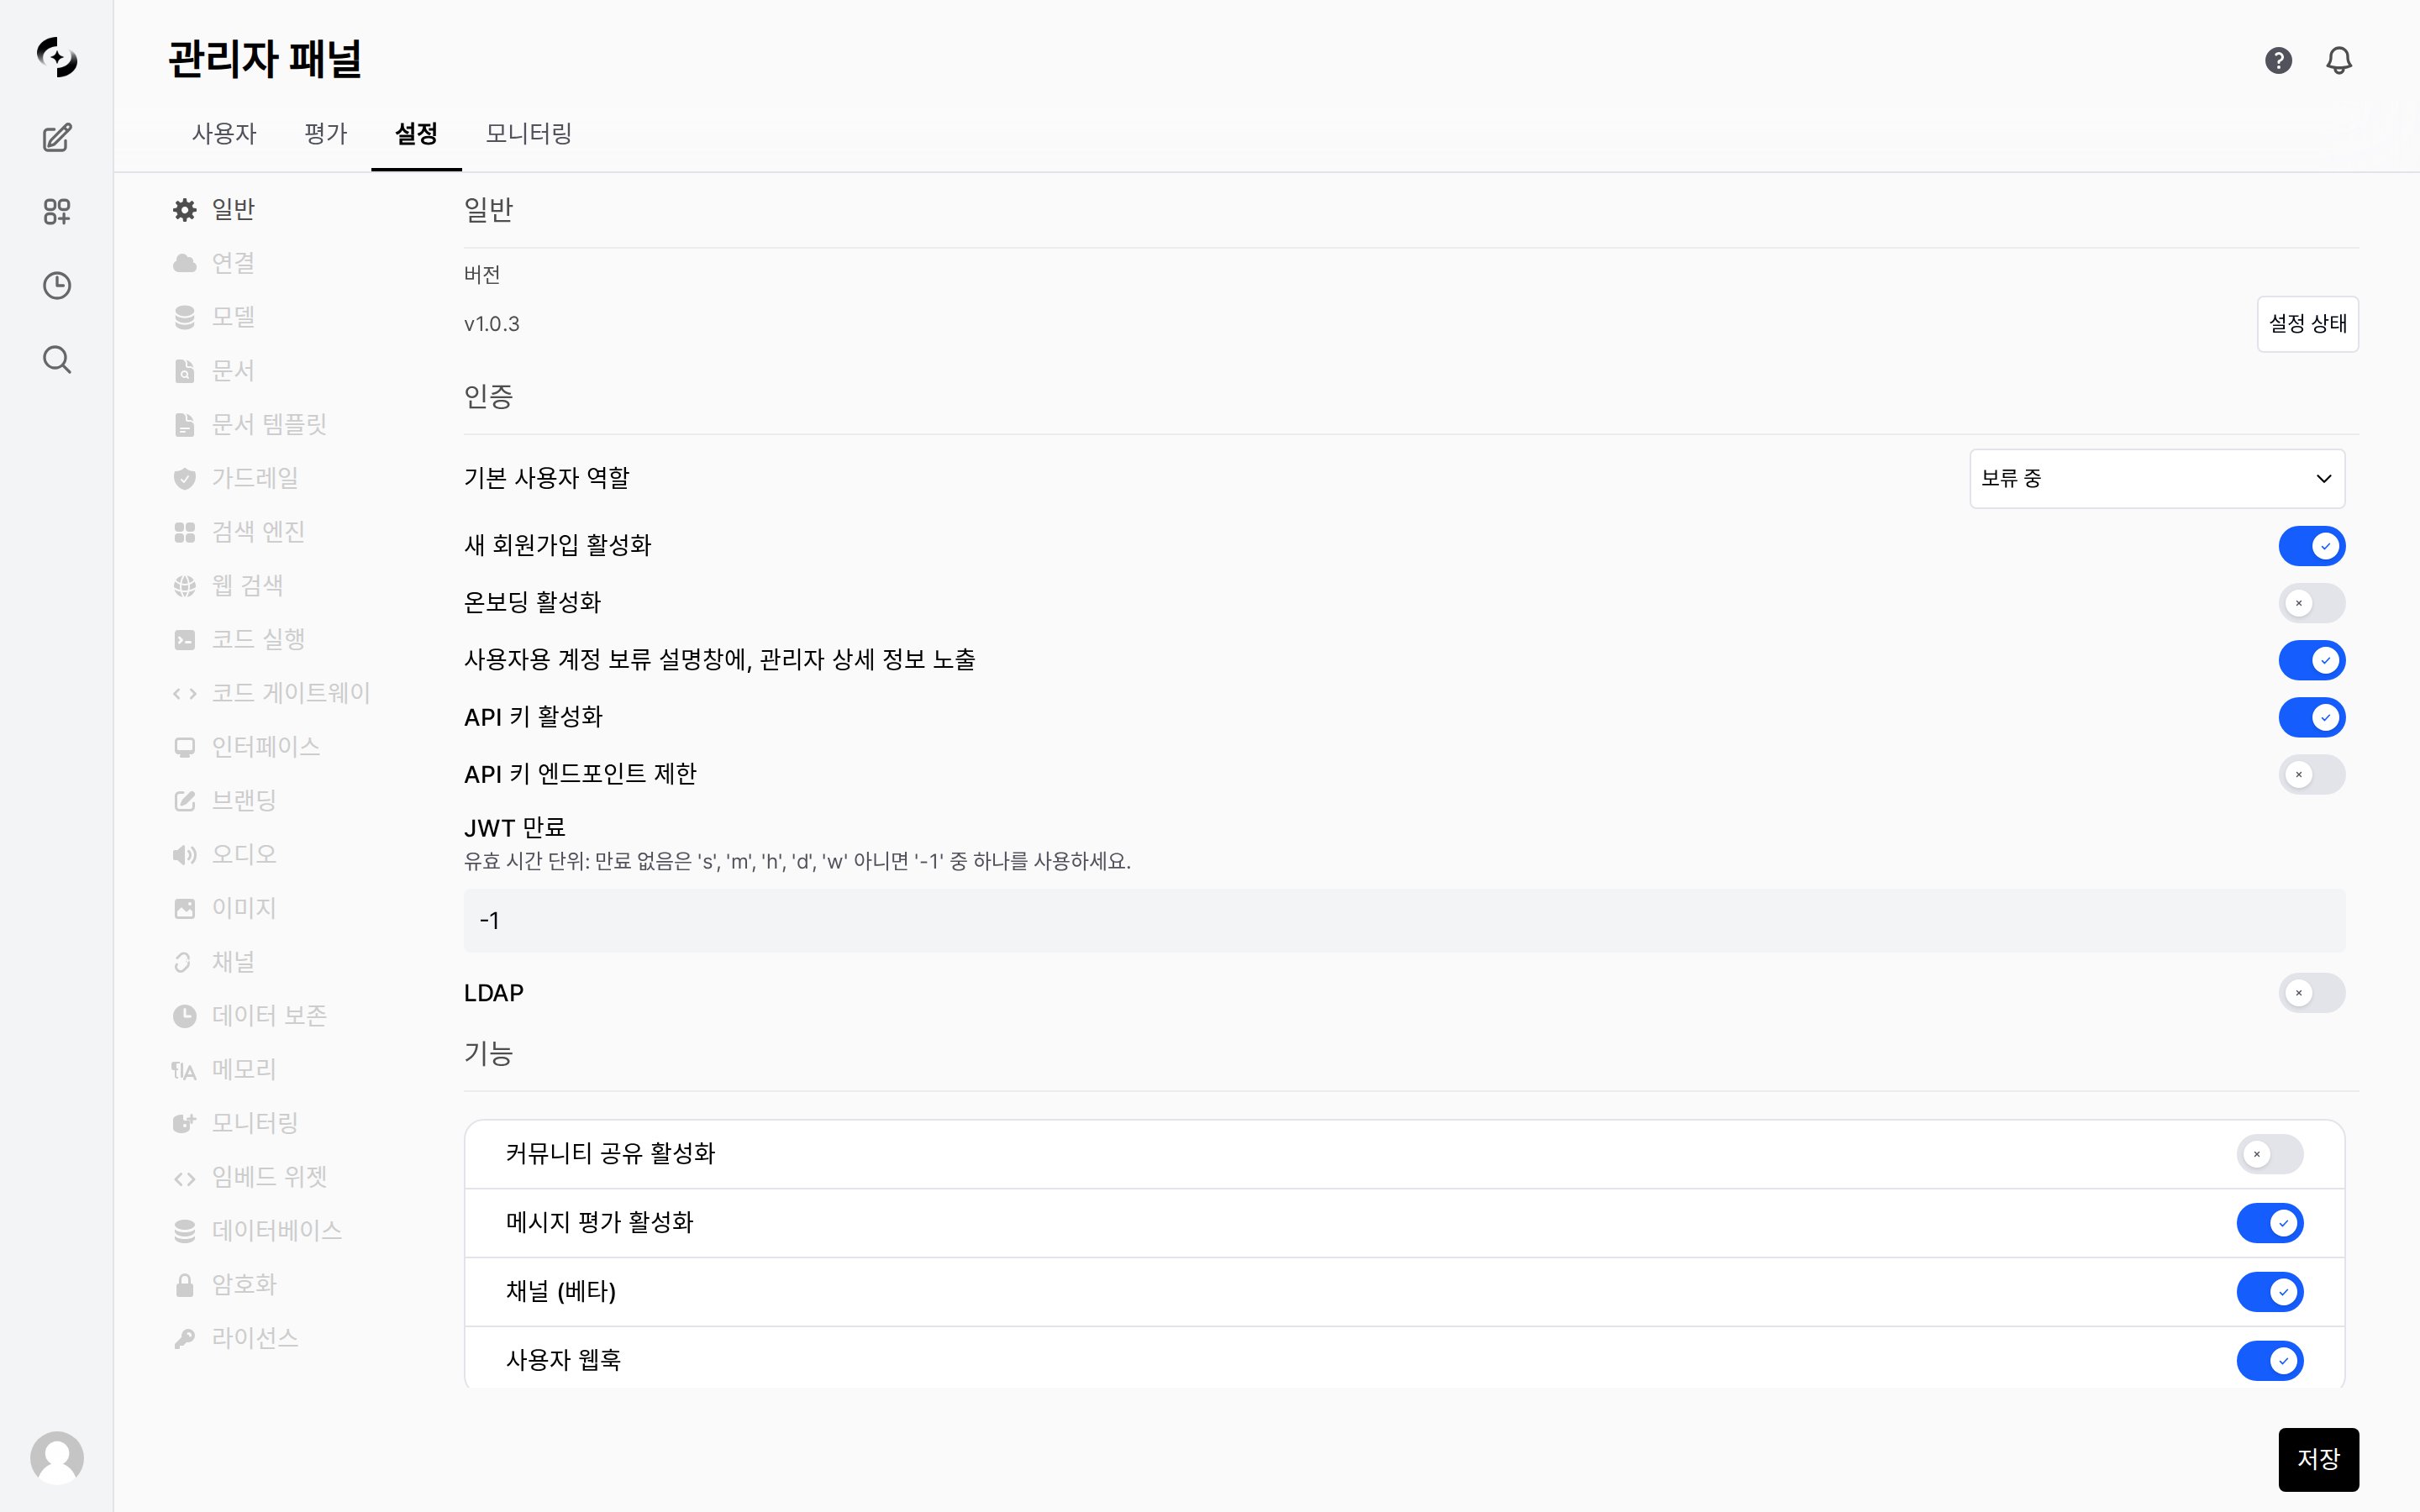Disable API 키 활성화 switch
Viewport: 2420px width, 1512px height.
pyautogui.click(x=2311, y=717)
